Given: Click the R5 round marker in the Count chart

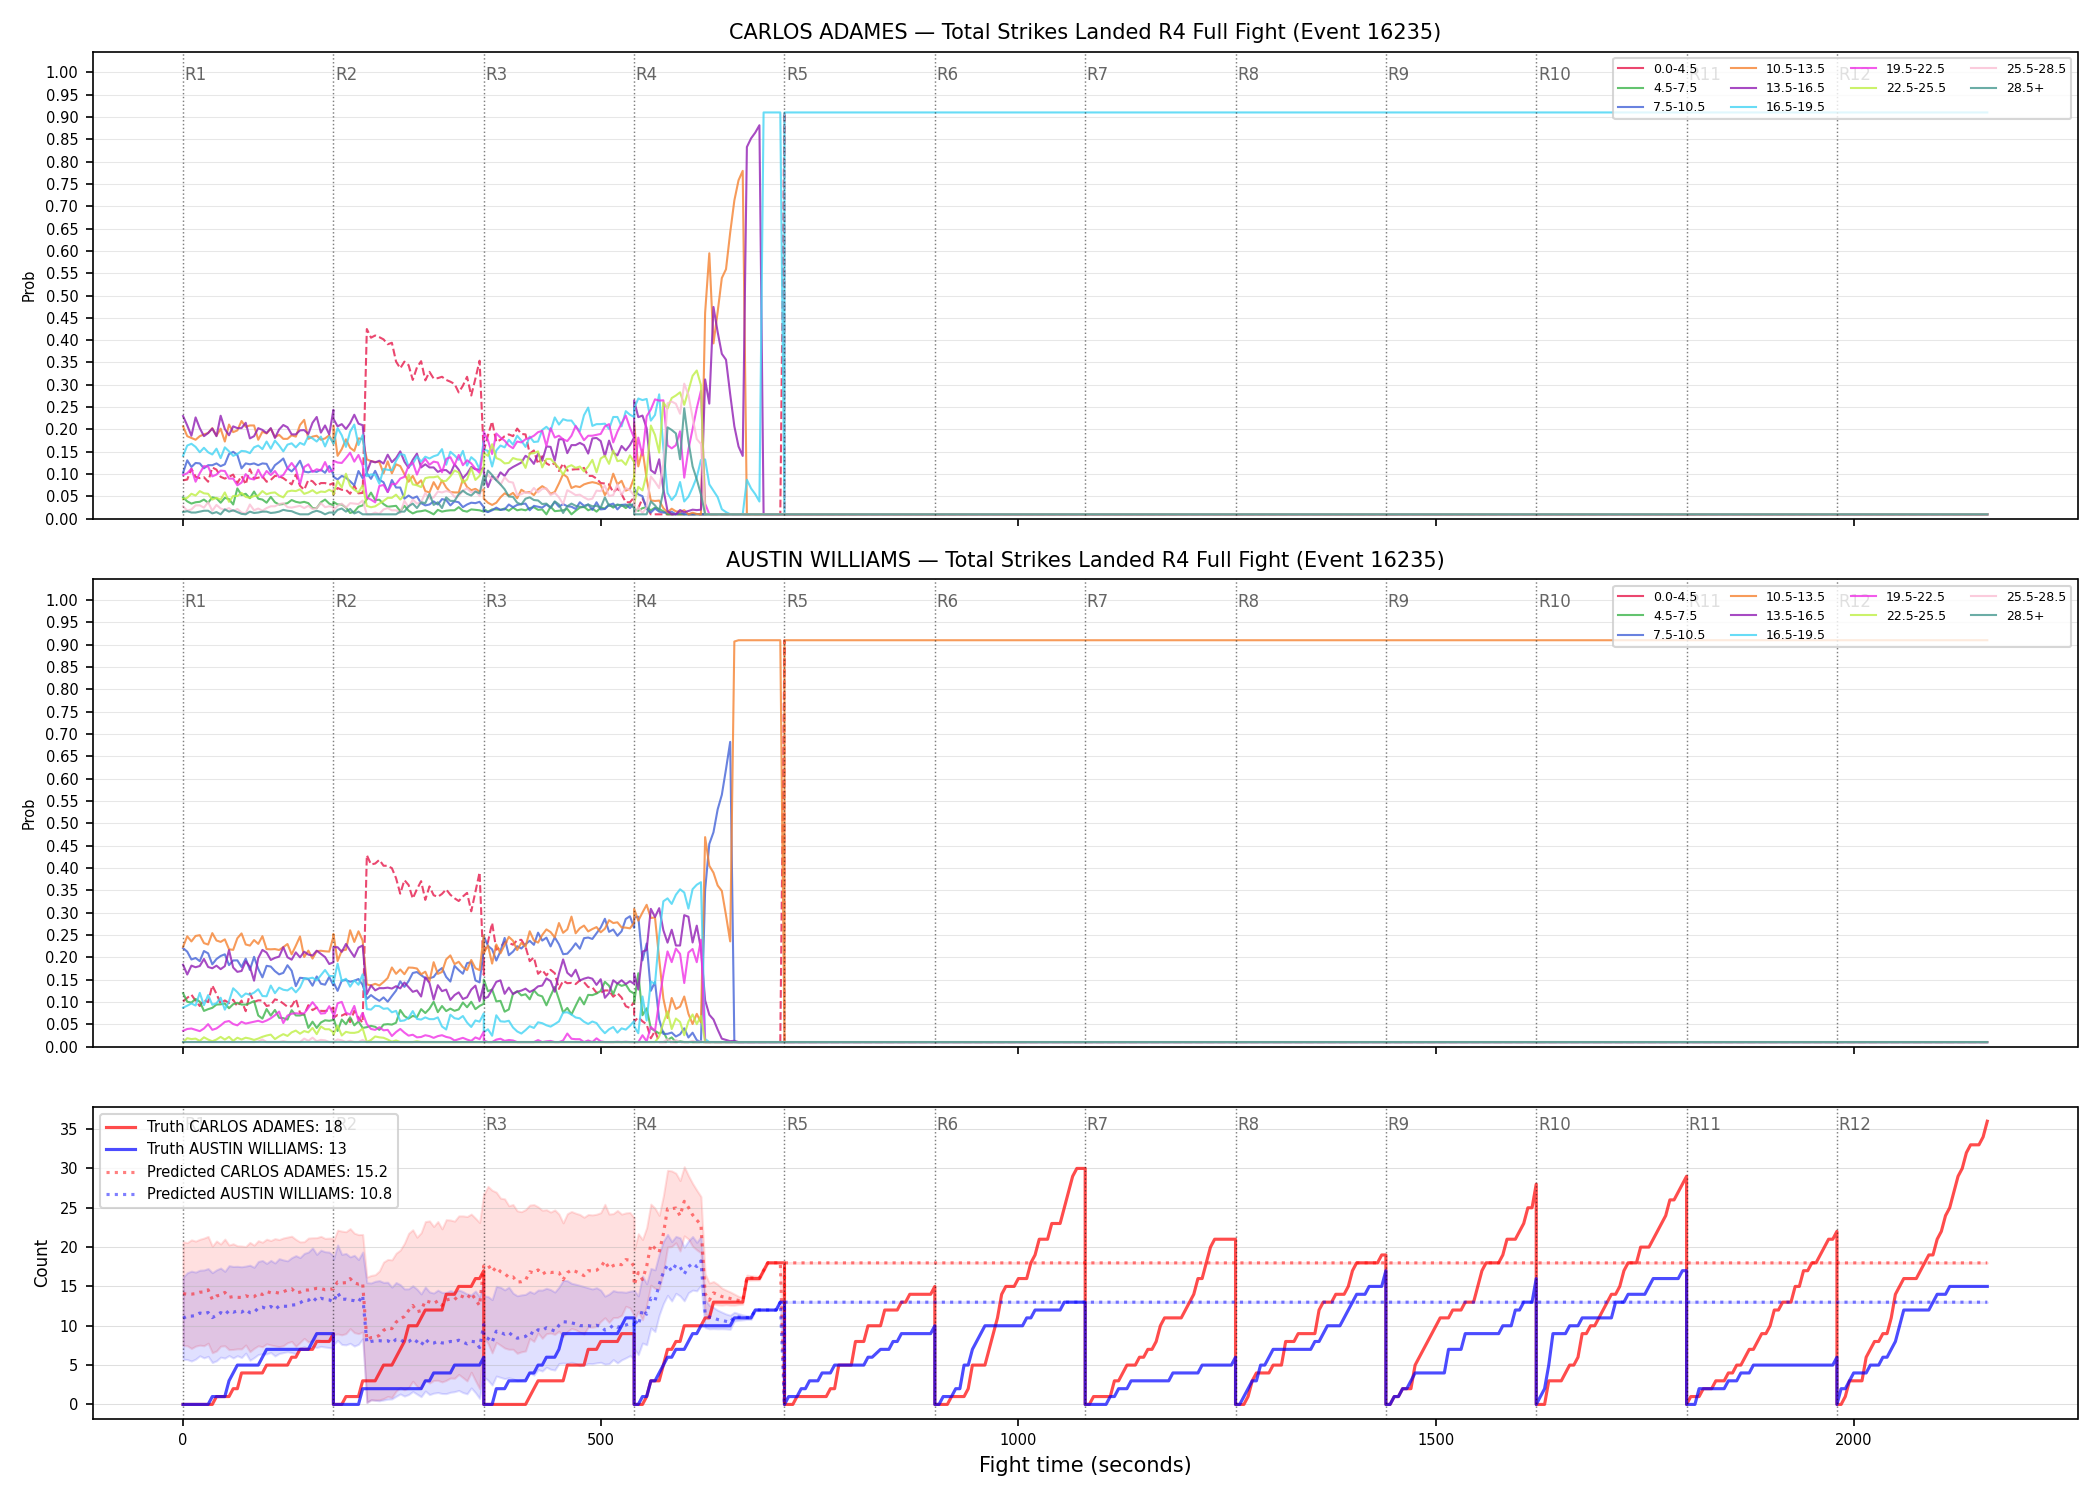Looking at the screenshot, I should click(797, 1124).
